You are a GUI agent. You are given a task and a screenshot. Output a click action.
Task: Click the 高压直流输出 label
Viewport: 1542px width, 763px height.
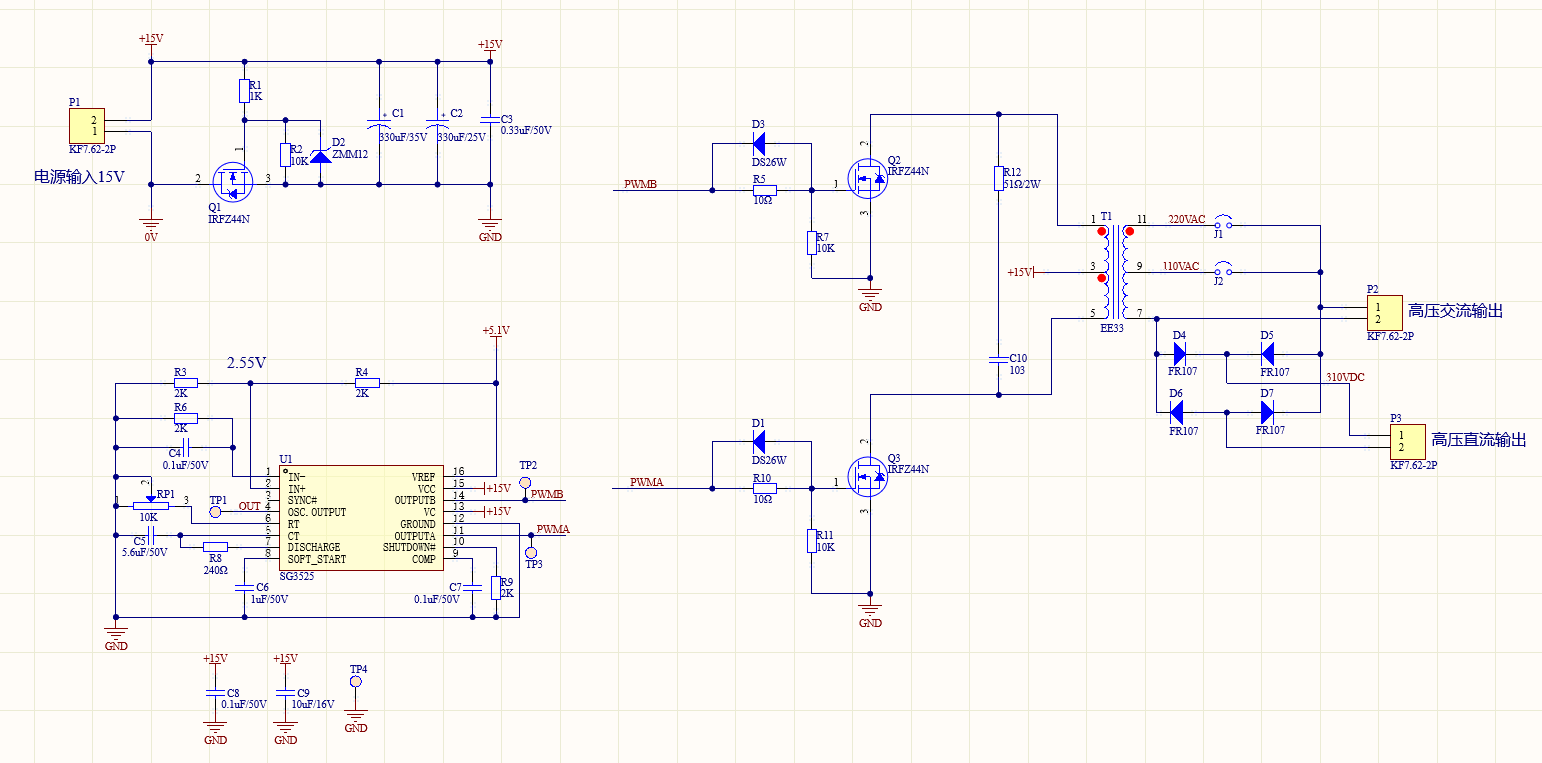[1479, 440]
